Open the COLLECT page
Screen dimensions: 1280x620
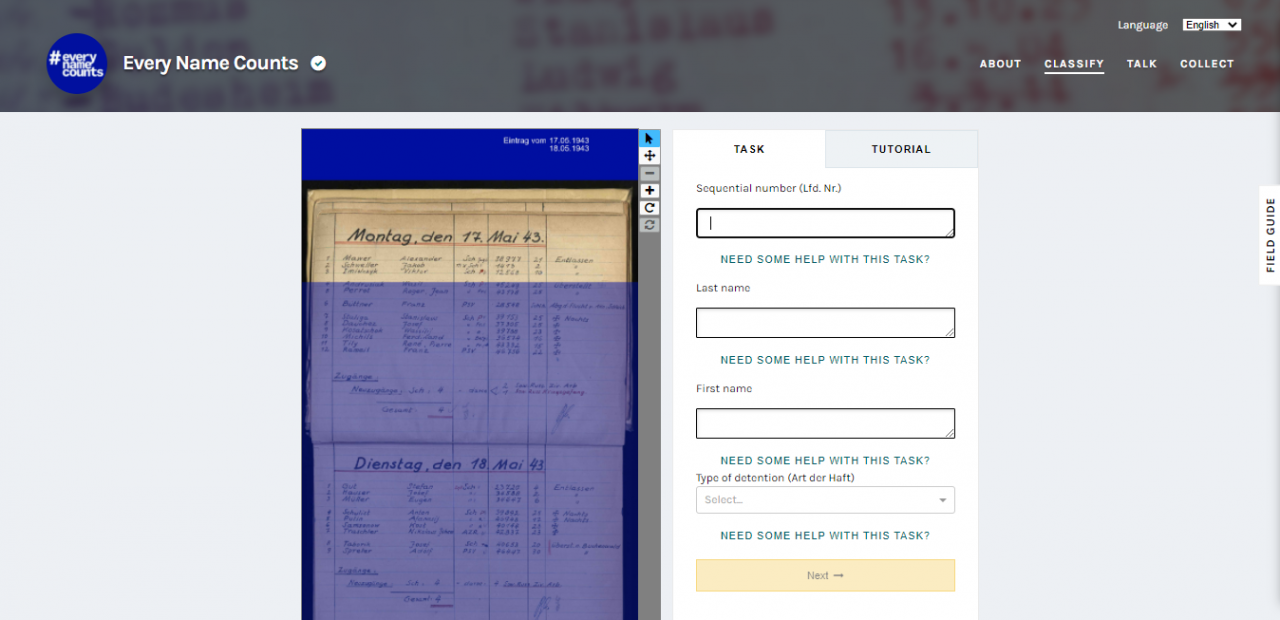(1207, 64)
